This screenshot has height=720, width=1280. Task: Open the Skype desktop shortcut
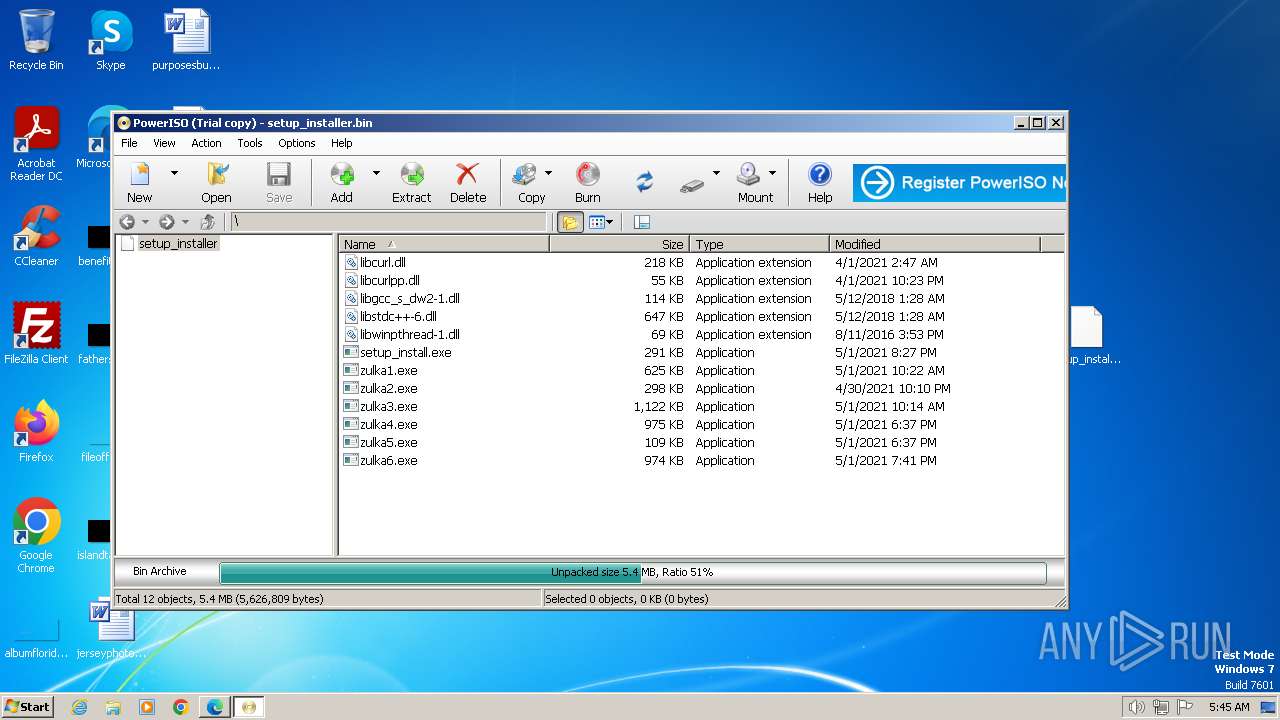tap(110, 40)
